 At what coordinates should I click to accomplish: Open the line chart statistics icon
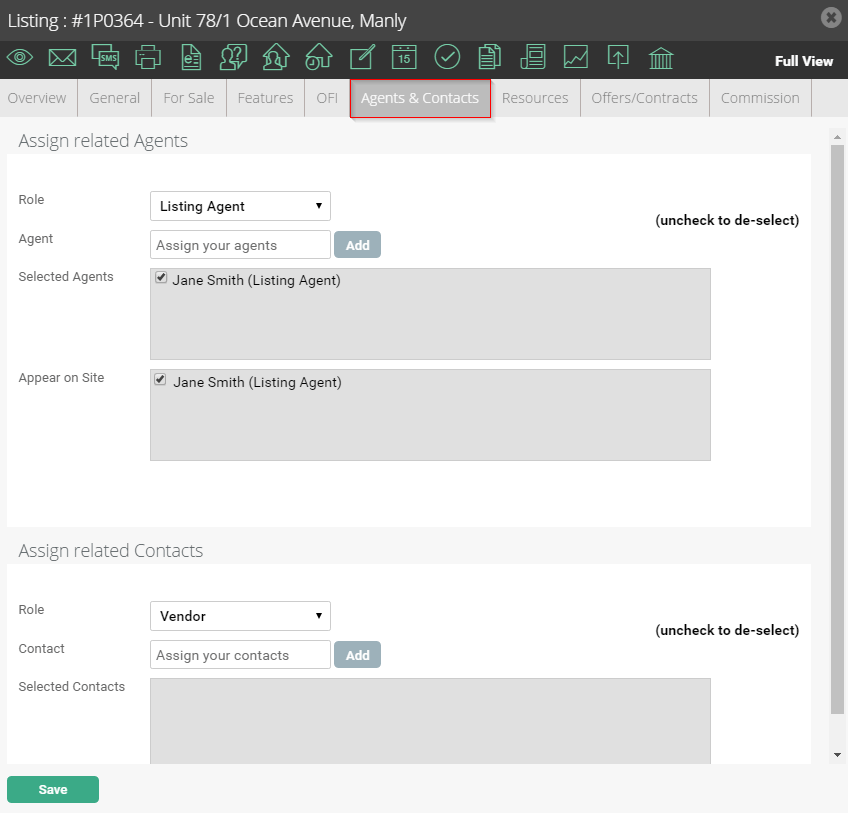[575, 57]
